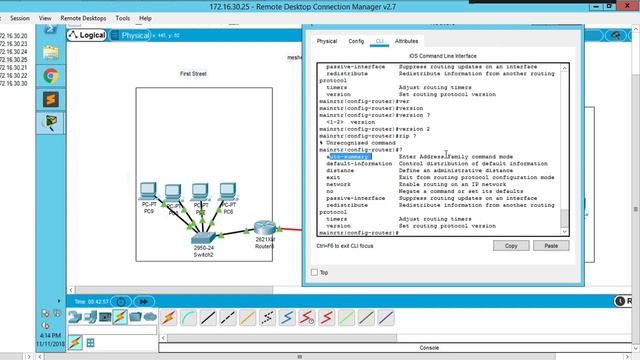Pick the orange fiber cable
Viewport: 640px width, 360px height.
[247, 318]
